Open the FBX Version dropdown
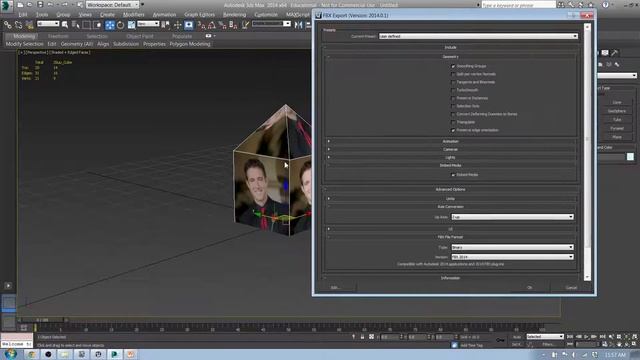This screenshot has width=640, height=360. [512, 257]
